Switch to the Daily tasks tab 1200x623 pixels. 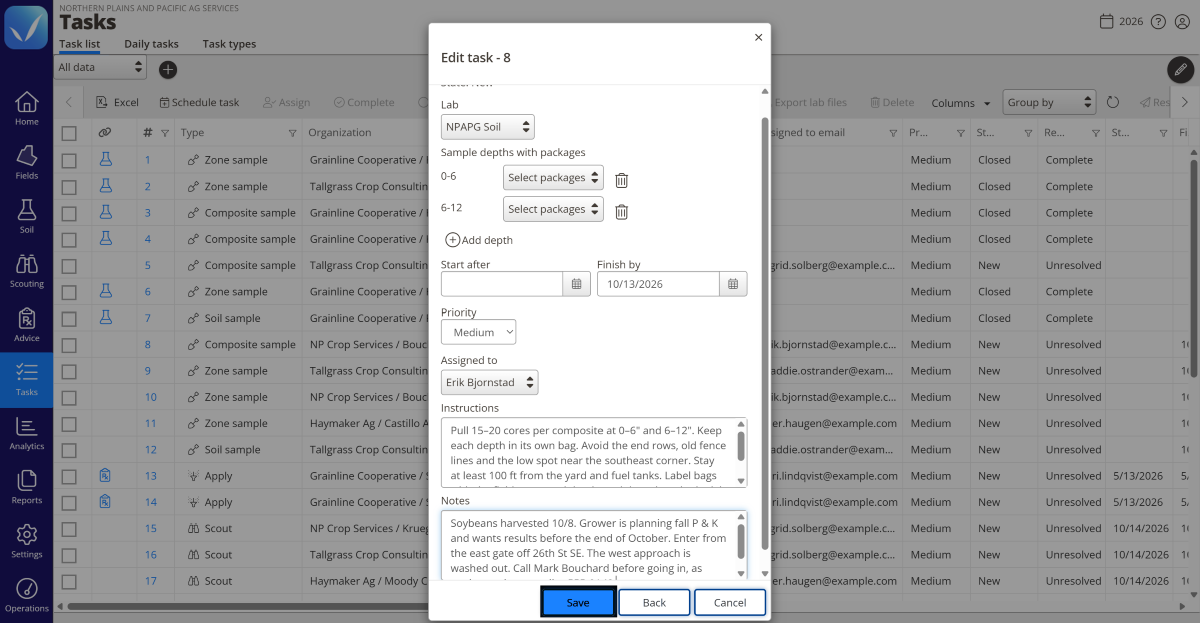[151, 44]
